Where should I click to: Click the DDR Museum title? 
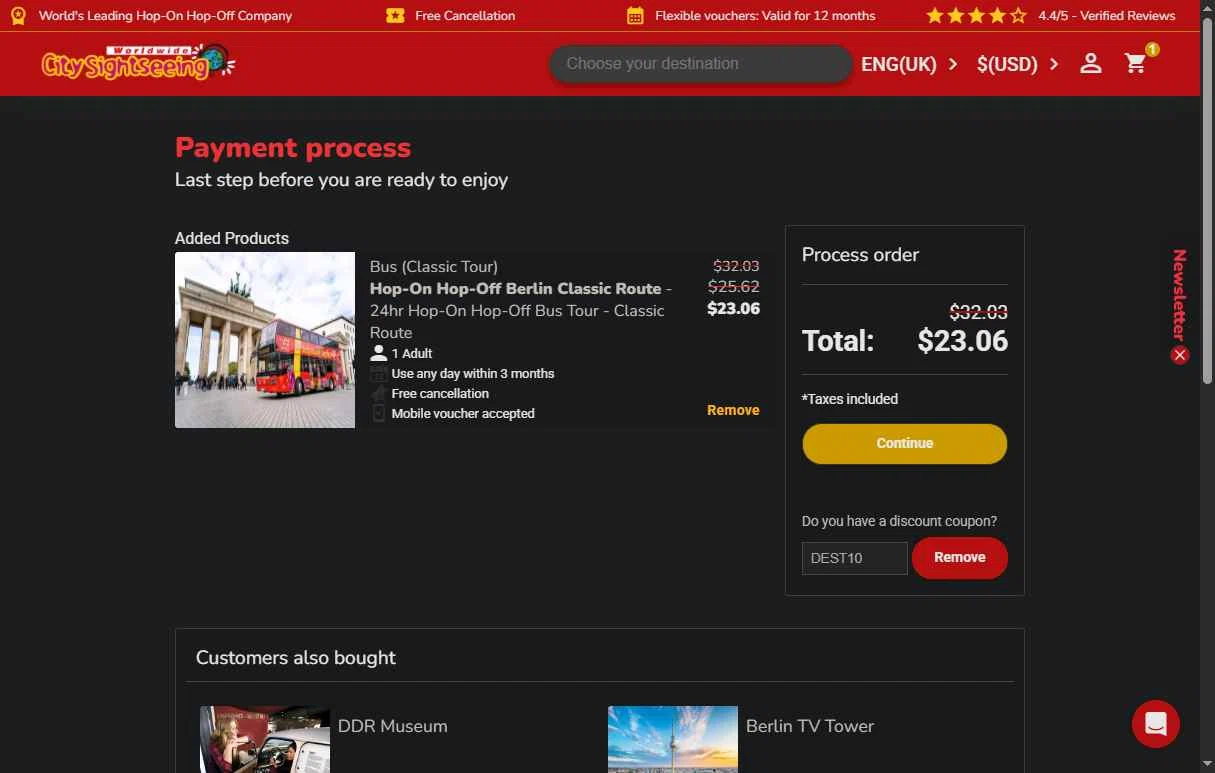(x=393, y=726)
